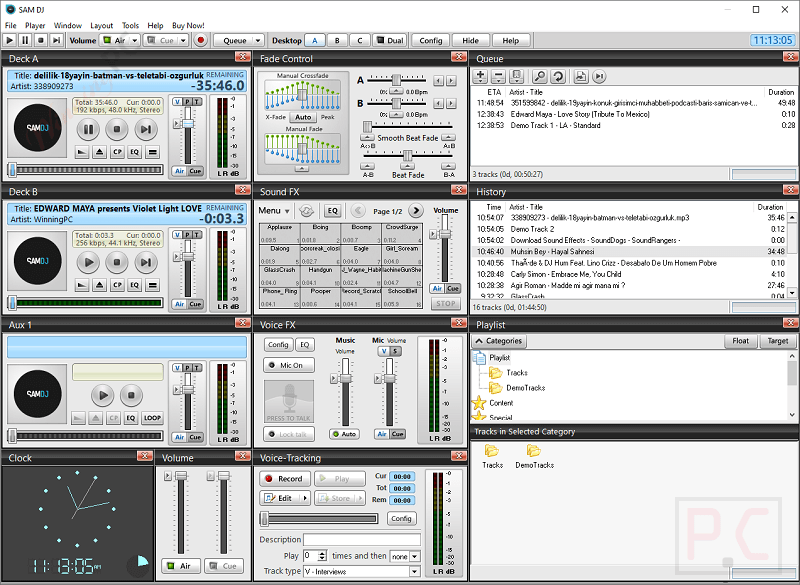Remove a track with Queue minus icon

pos(498,77)
